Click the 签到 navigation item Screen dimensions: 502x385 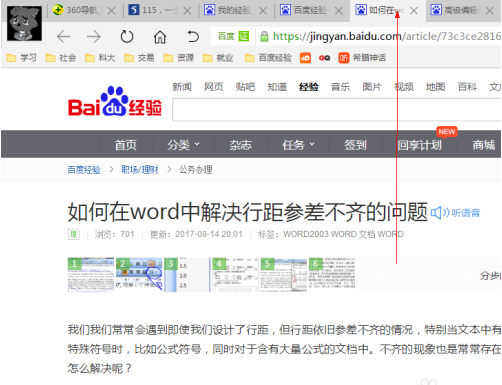(x=355, y=145)
